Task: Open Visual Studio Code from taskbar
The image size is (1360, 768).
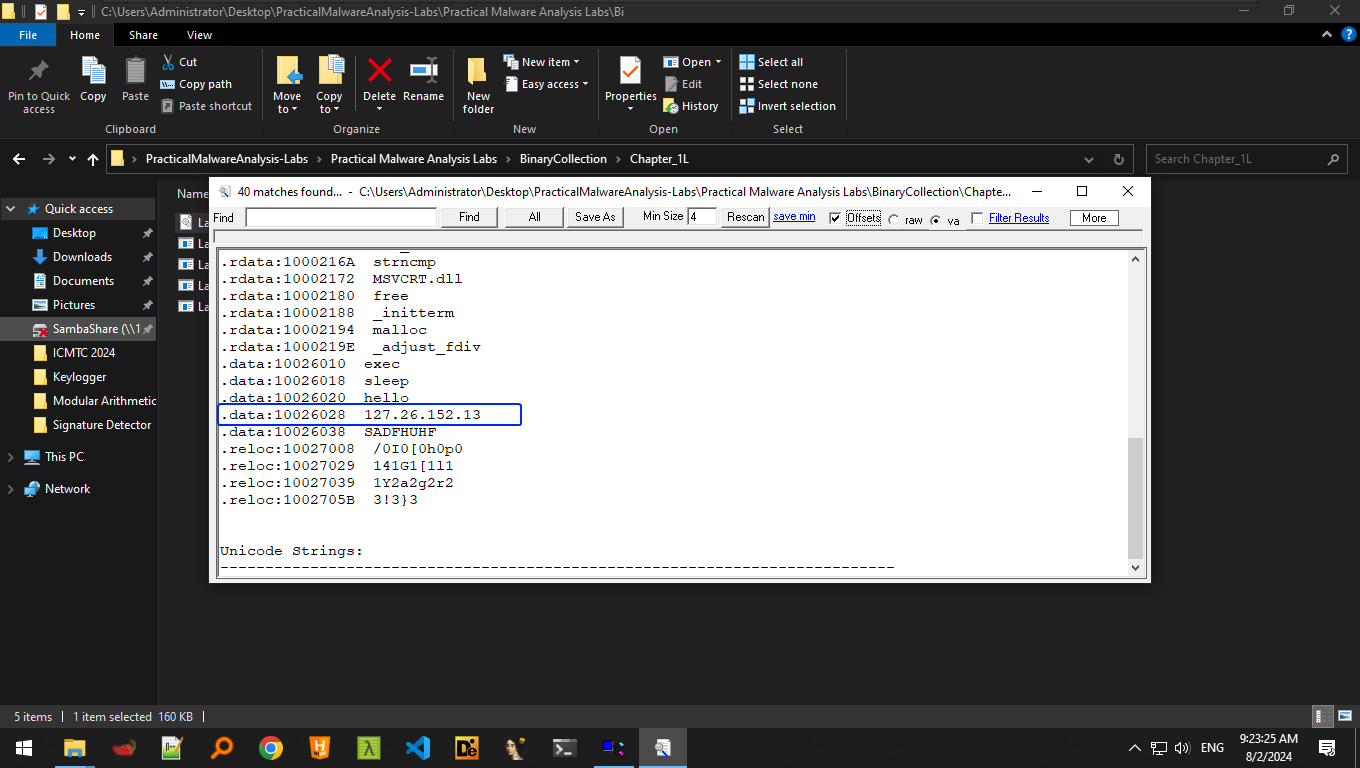Action: (418, 748)
